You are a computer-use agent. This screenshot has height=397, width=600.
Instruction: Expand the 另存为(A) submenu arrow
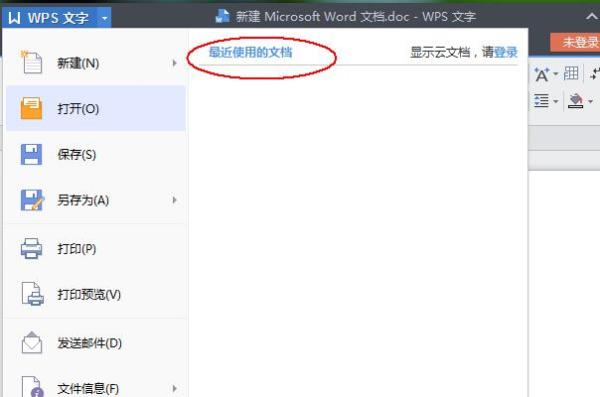point(174,200)
